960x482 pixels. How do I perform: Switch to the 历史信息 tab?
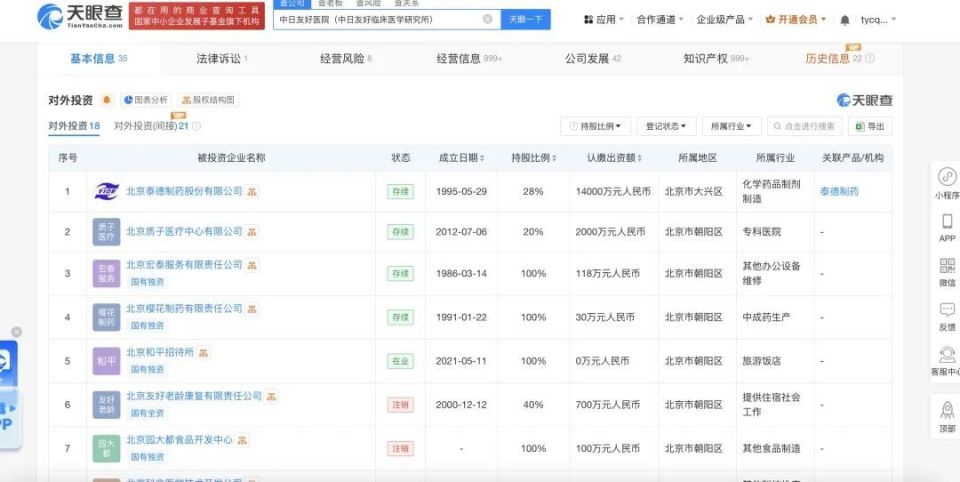[833, 59]
